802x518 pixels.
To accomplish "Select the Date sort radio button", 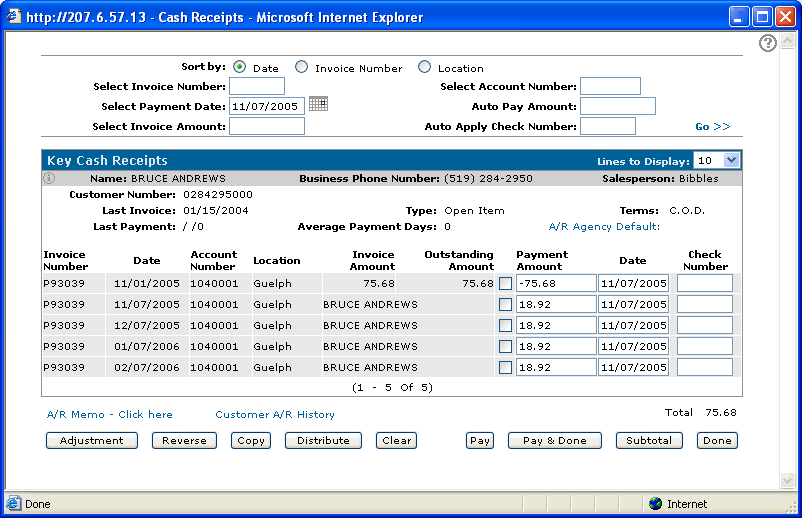I will (x=239, y=67).
